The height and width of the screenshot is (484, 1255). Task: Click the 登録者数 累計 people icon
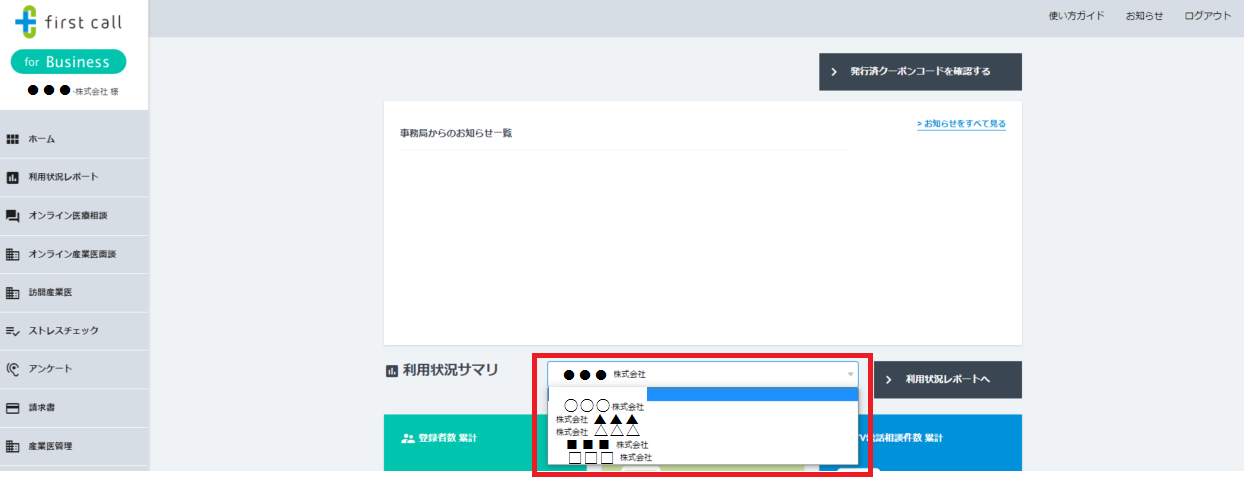[408, 438]
